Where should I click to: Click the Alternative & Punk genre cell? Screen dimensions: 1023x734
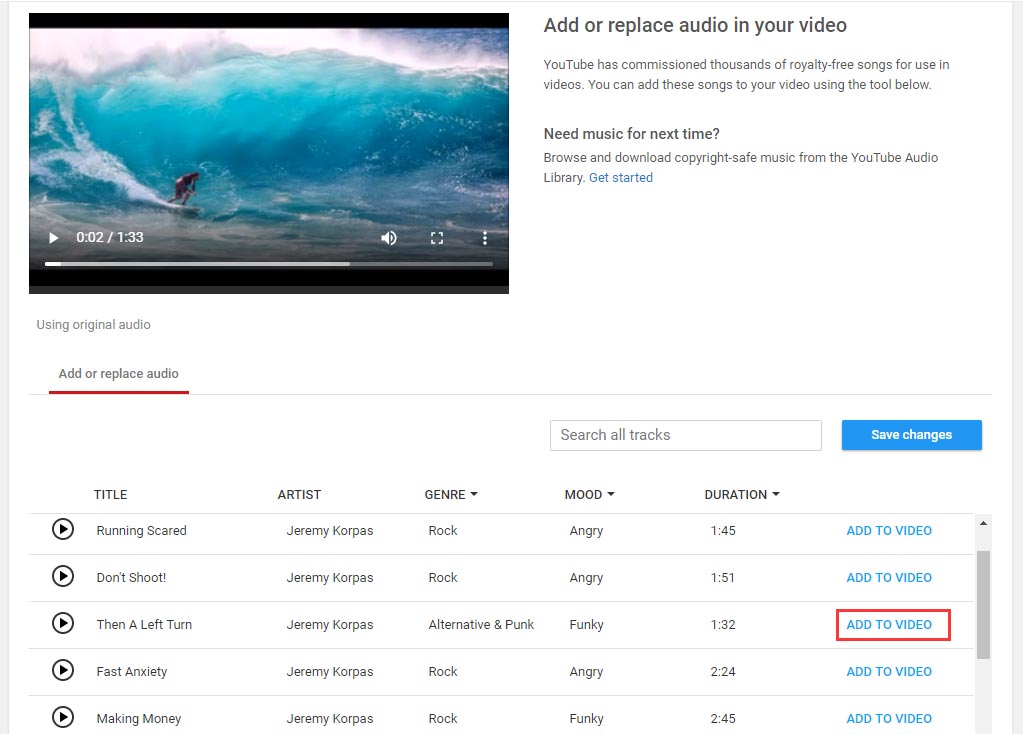[x=481, y=624]
